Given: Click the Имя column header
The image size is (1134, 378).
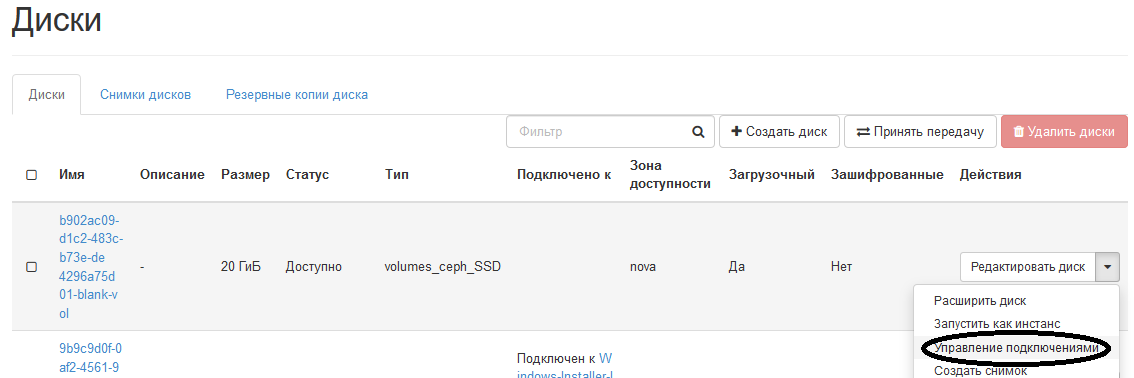Looking at the screenshot, I should 72,175.
